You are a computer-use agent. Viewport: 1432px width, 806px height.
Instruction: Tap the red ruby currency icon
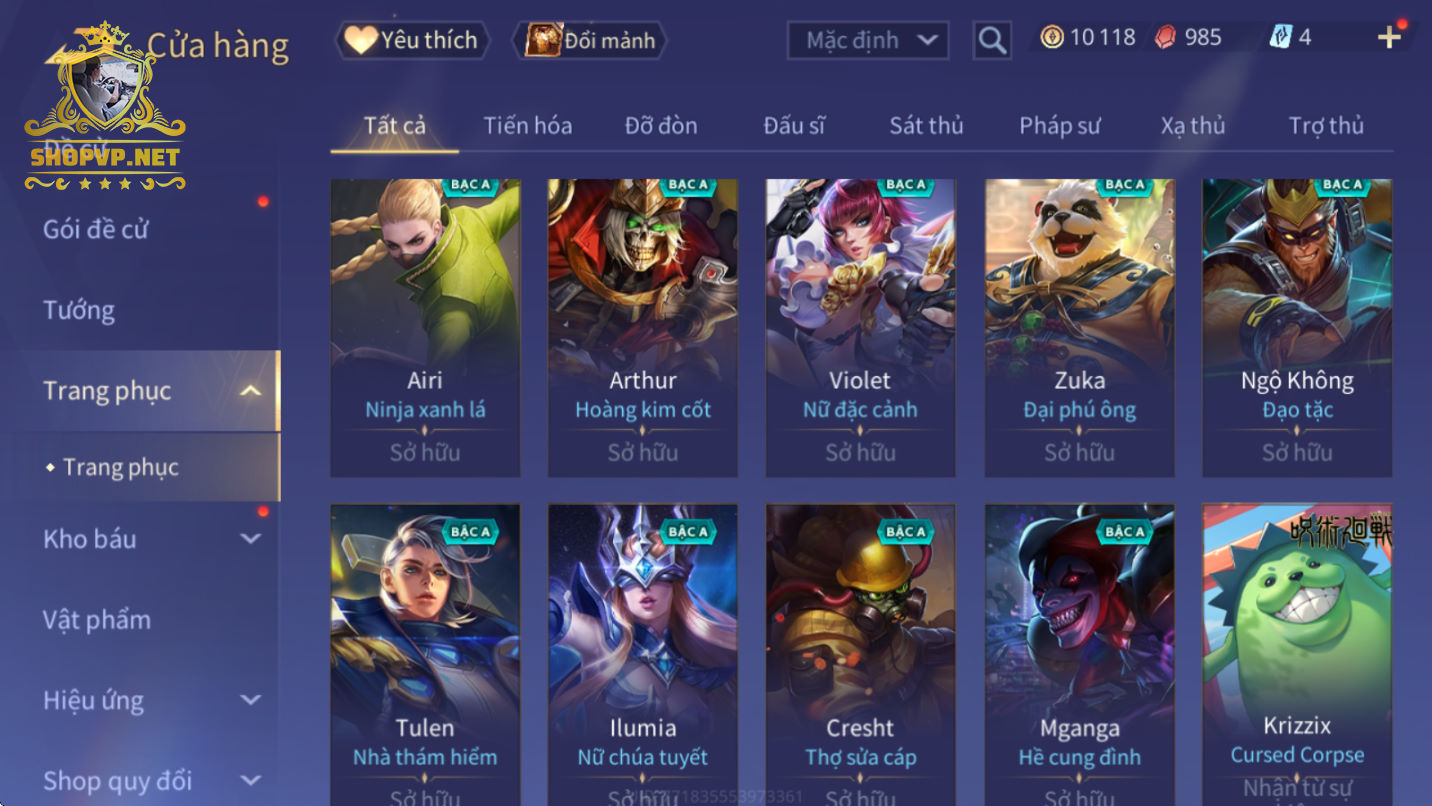[1165, 38]
